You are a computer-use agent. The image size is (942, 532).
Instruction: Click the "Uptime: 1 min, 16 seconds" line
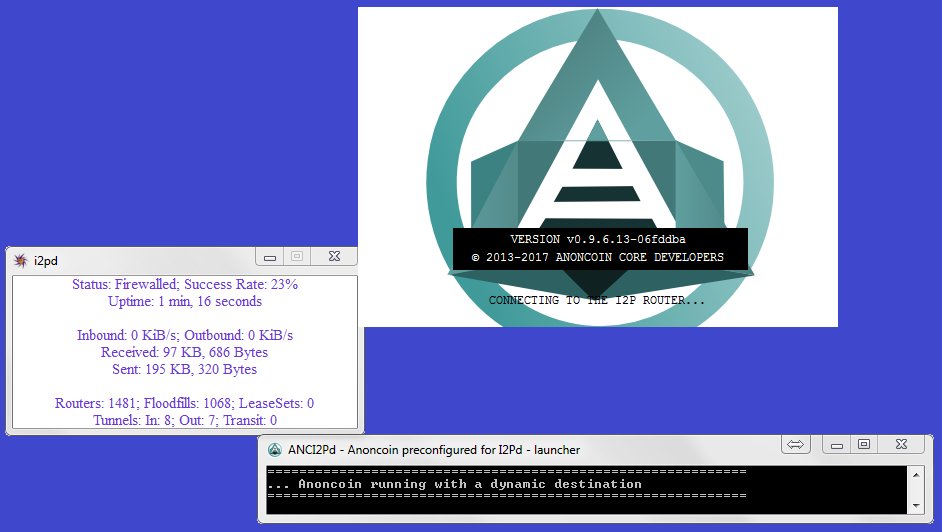click(x=185, y=301)
